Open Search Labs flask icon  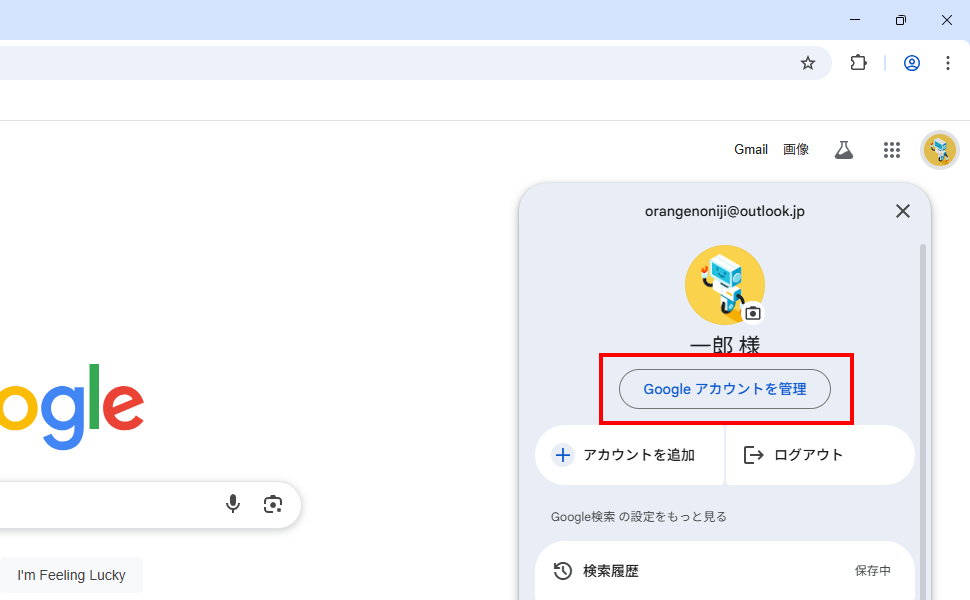click(844, 150)
